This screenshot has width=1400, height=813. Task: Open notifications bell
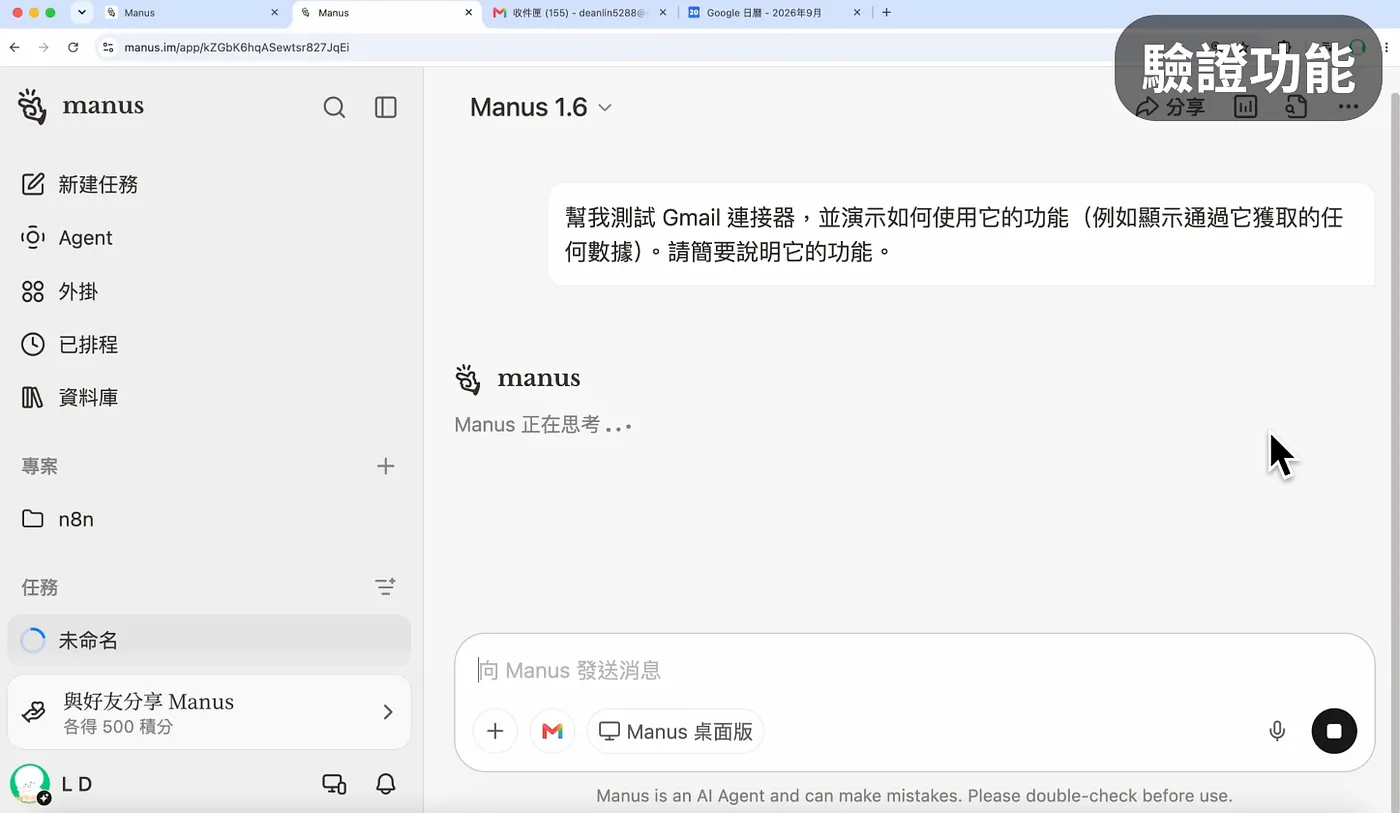coord(386,784)
